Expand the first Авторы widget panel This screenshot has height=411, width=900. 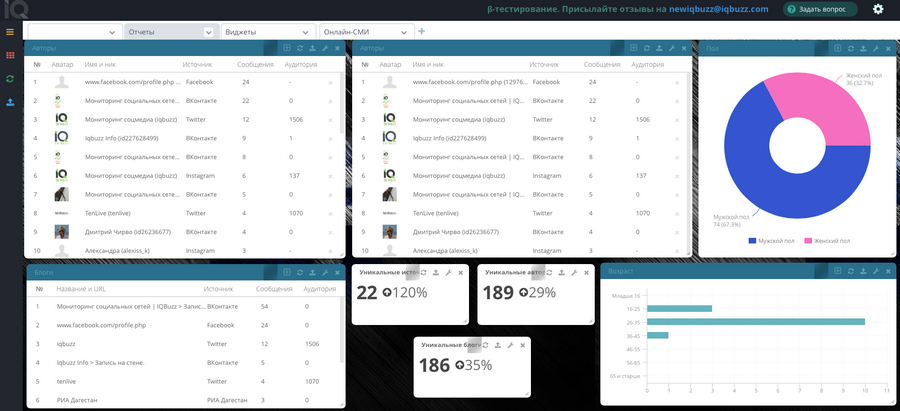(x=287, y=48)
